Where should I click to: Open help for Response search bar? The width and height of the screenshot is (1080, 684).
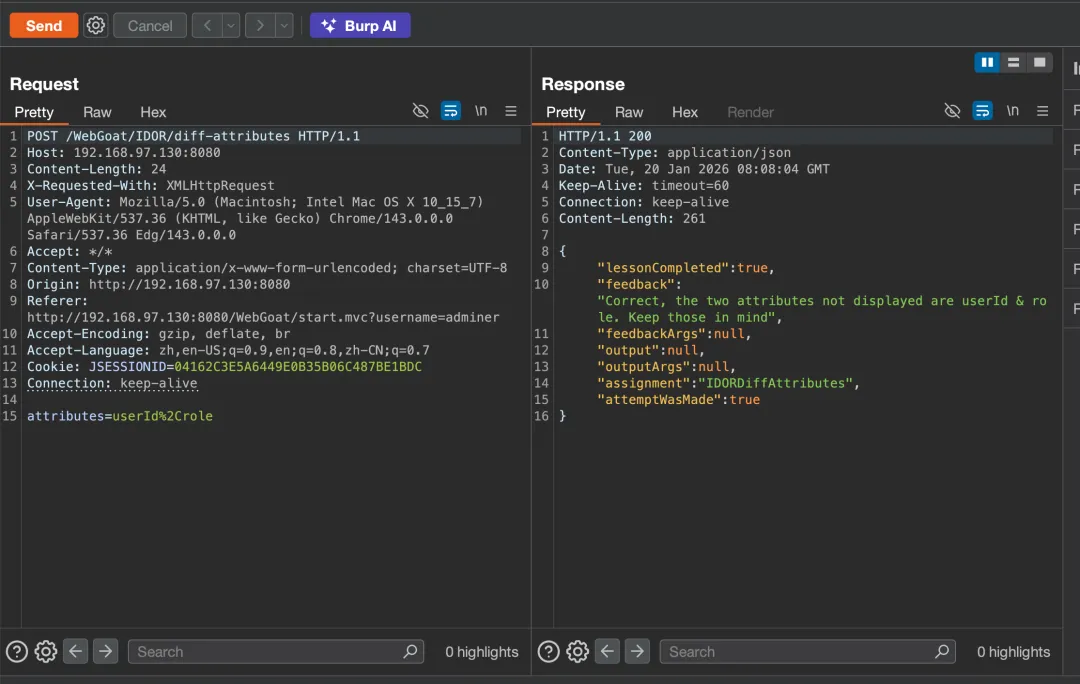pyautogui.click(x=548, y=651)
